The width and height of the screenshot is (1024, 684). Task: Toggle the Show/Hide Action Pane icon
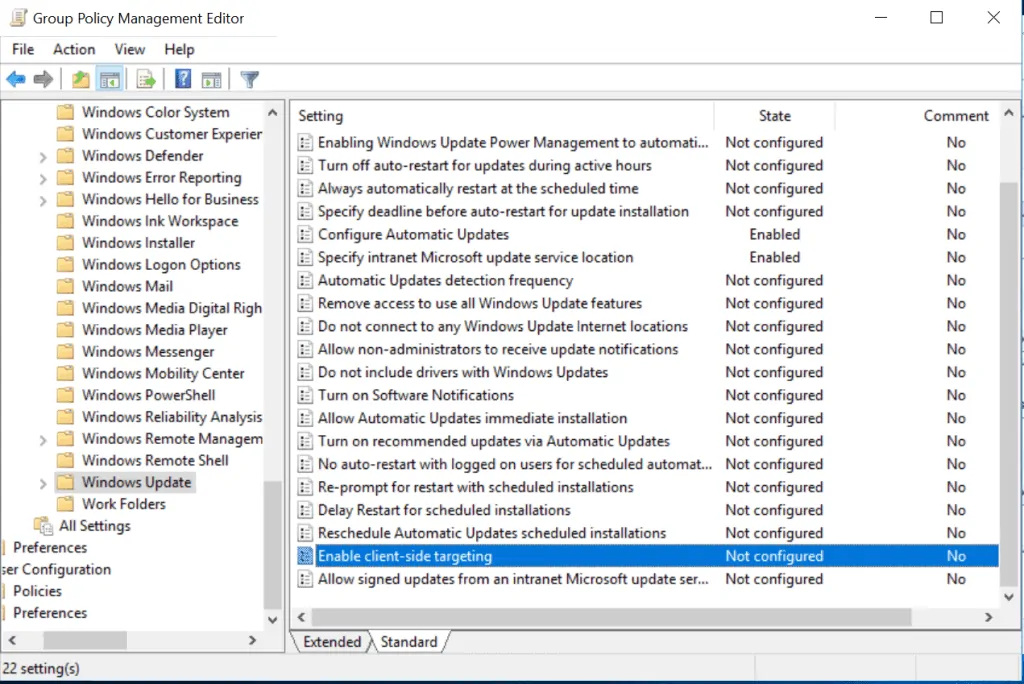(x=212, y=79)
